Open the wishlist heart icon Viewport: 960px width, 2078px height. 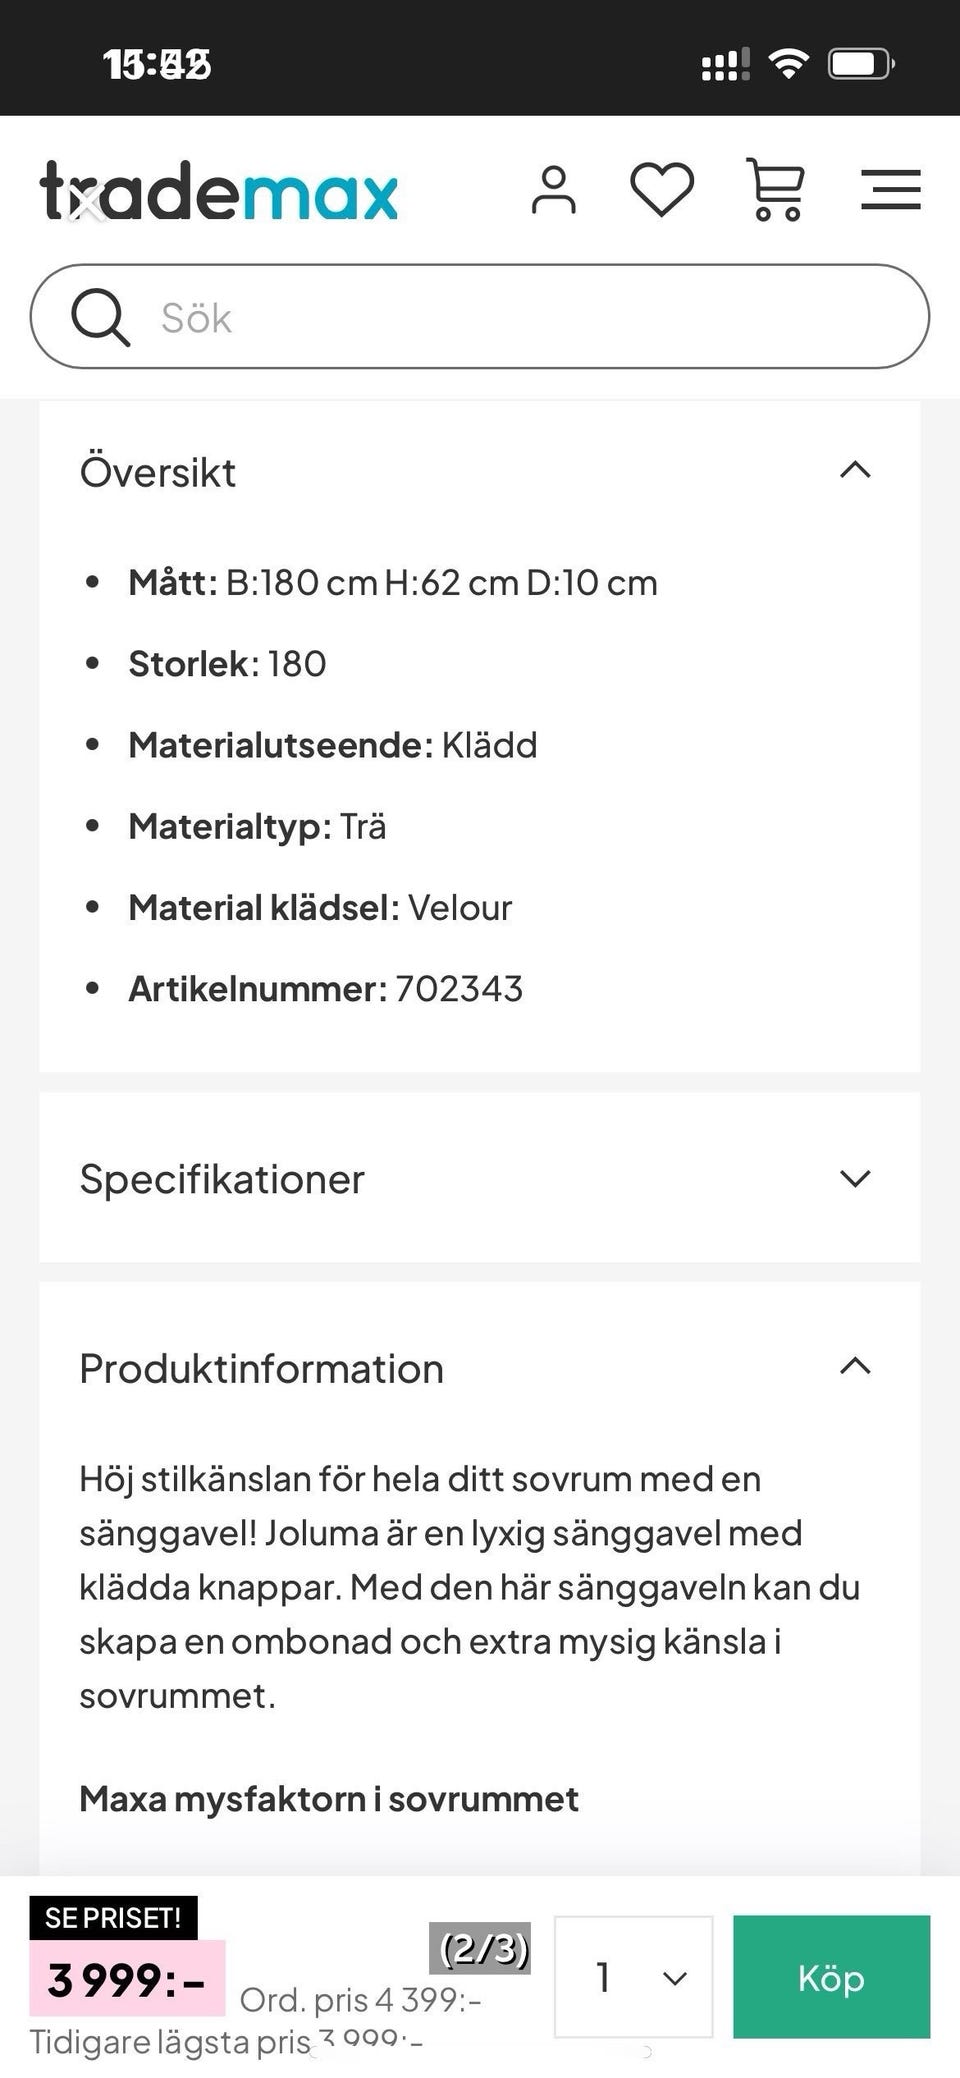pos(662,190)
